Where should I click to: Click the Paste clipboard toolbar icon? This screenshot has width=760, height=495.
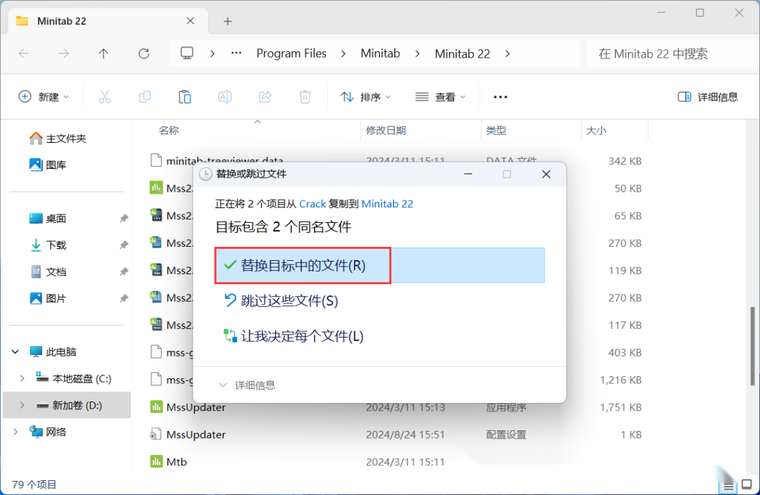(185, 97)
